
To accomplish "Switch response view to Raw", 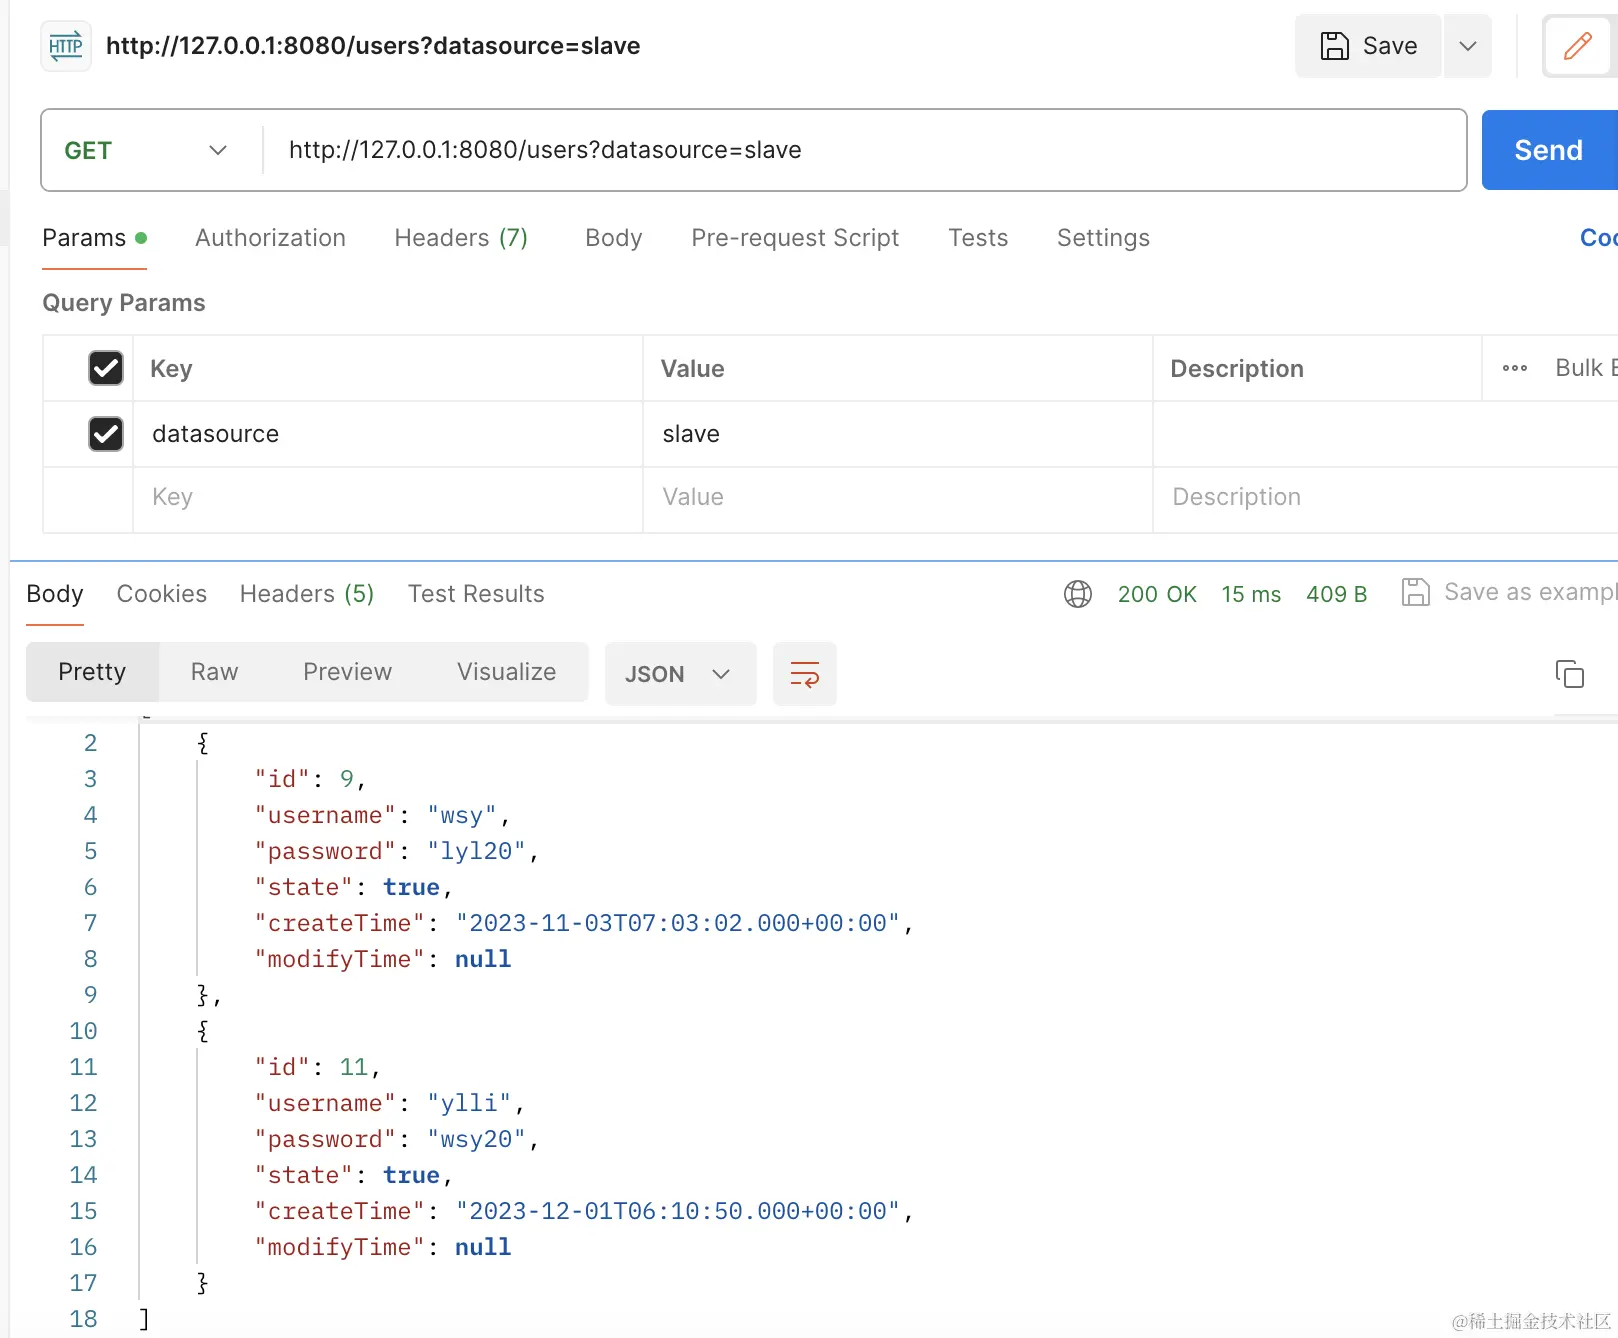I will (x=213, y=672).
